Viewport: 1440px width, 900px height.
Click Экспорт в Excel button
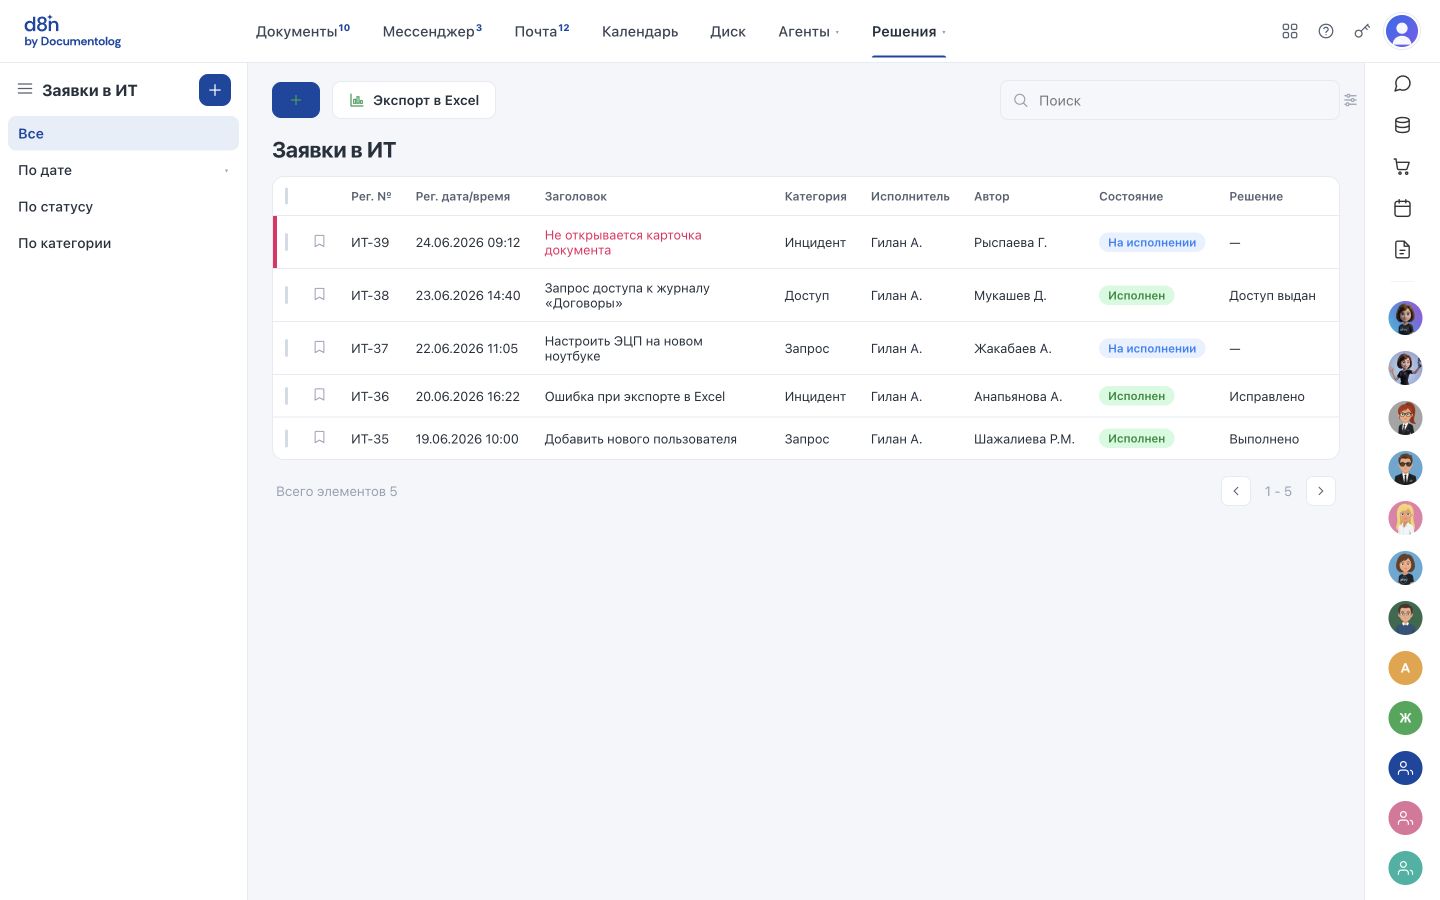tap(414, 100)
